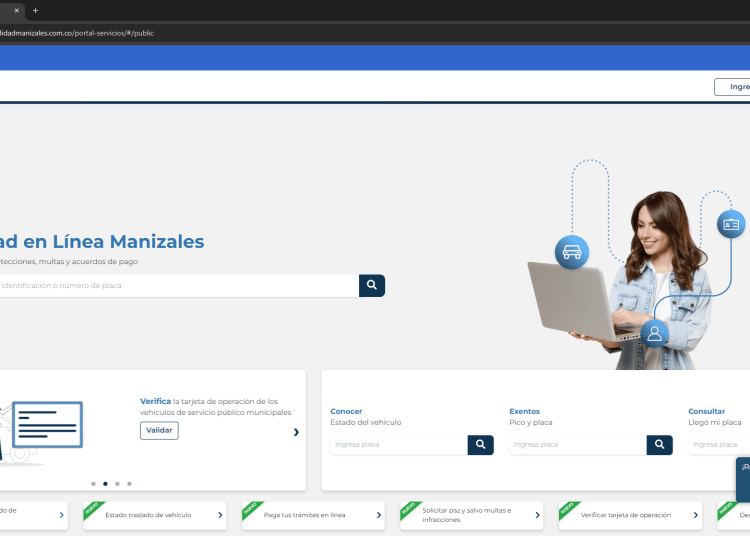Image resolution: width=750 pixels, height=536 pixels.
Task: Search the Estado del vehículo placa
Action: 481,445
